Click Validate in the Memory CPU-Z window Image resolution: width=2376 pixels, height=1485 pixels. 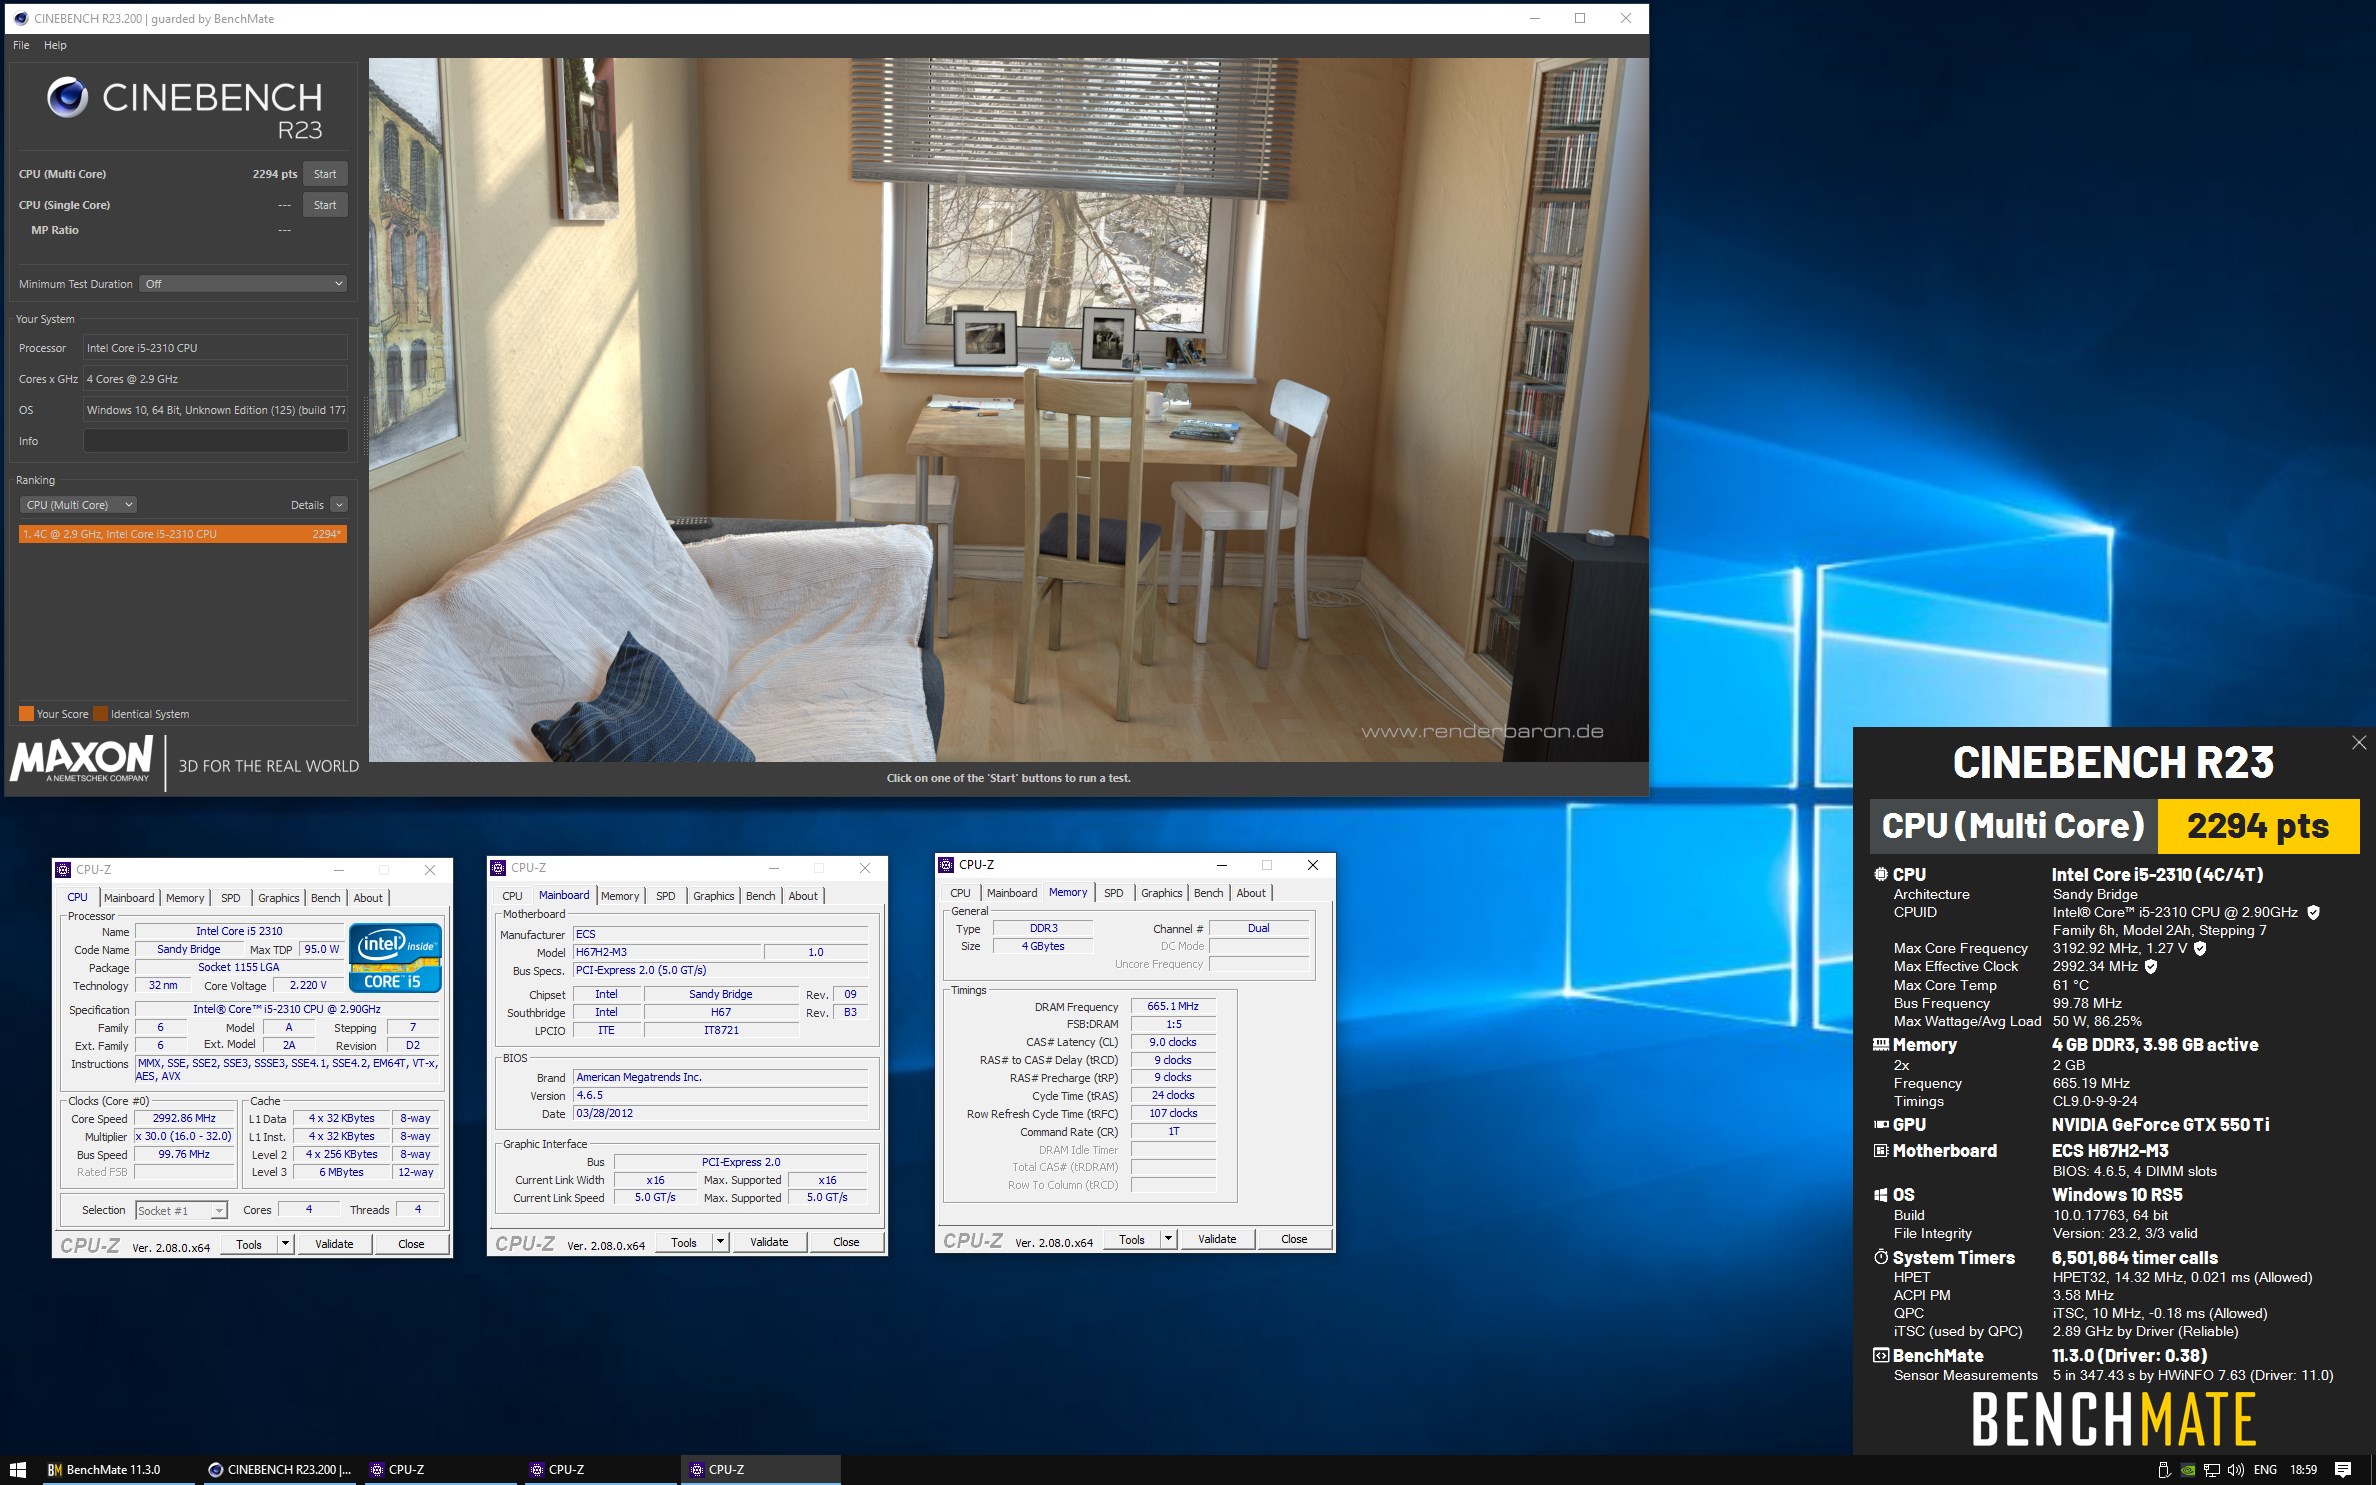pyautogui.click(x=1217, y=1239)
